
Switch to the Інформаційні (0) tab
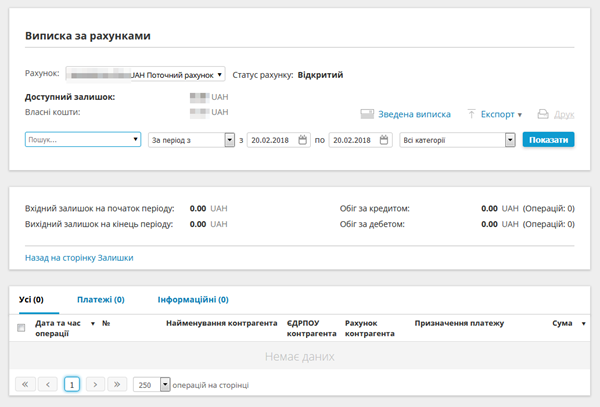(193, 300)
